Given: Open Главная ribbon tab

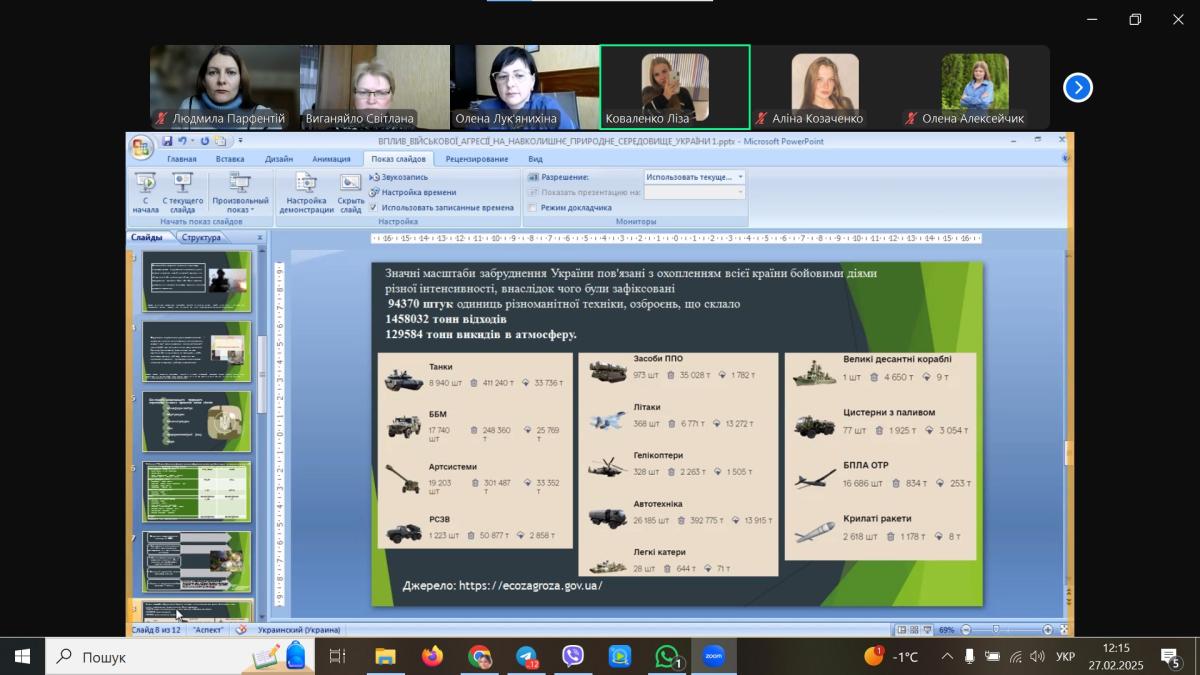Looking at the screenshot, I should (x=182, y=159).
